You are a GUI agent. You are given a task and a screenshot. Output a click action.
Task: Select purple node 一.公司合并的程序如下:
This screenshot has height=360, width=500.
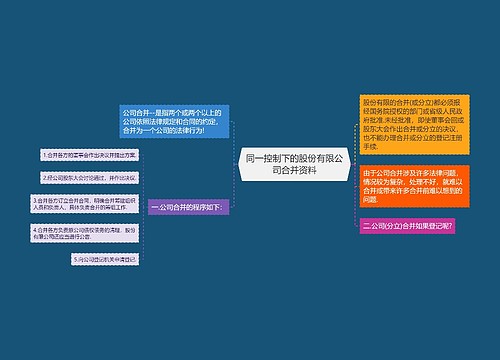pos(188,207)
